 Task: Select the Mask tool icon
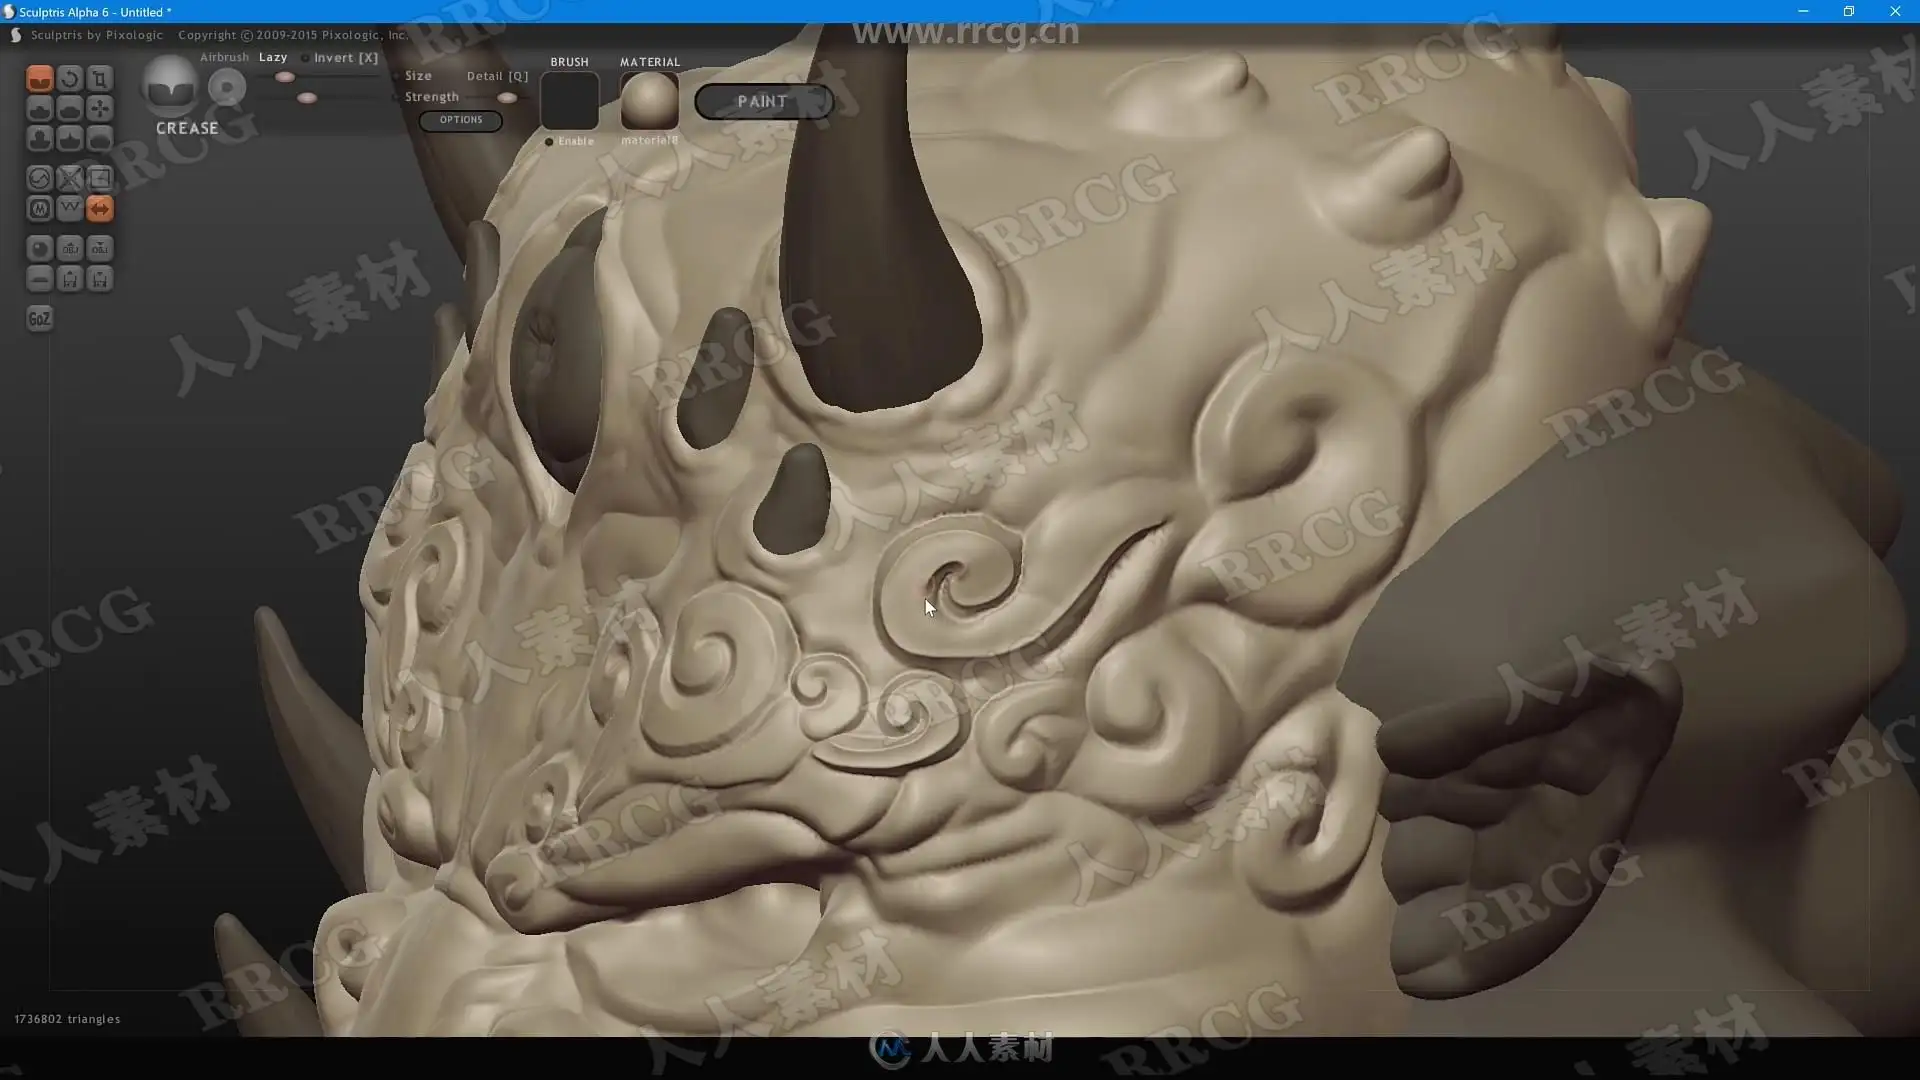39,209
